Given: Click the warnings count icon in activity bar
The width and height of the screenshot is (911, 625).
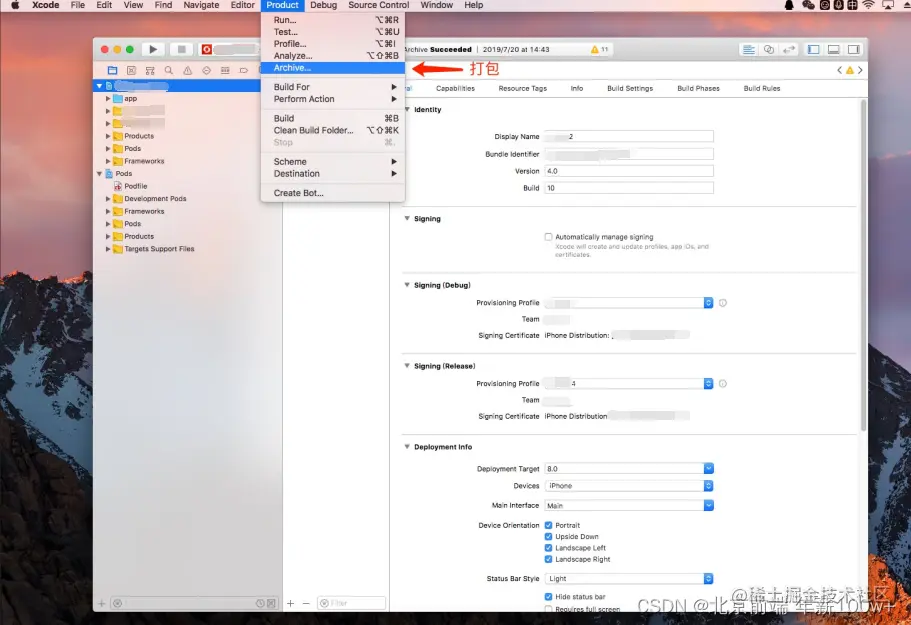Looking at the screenshot, I should [599, 49].
